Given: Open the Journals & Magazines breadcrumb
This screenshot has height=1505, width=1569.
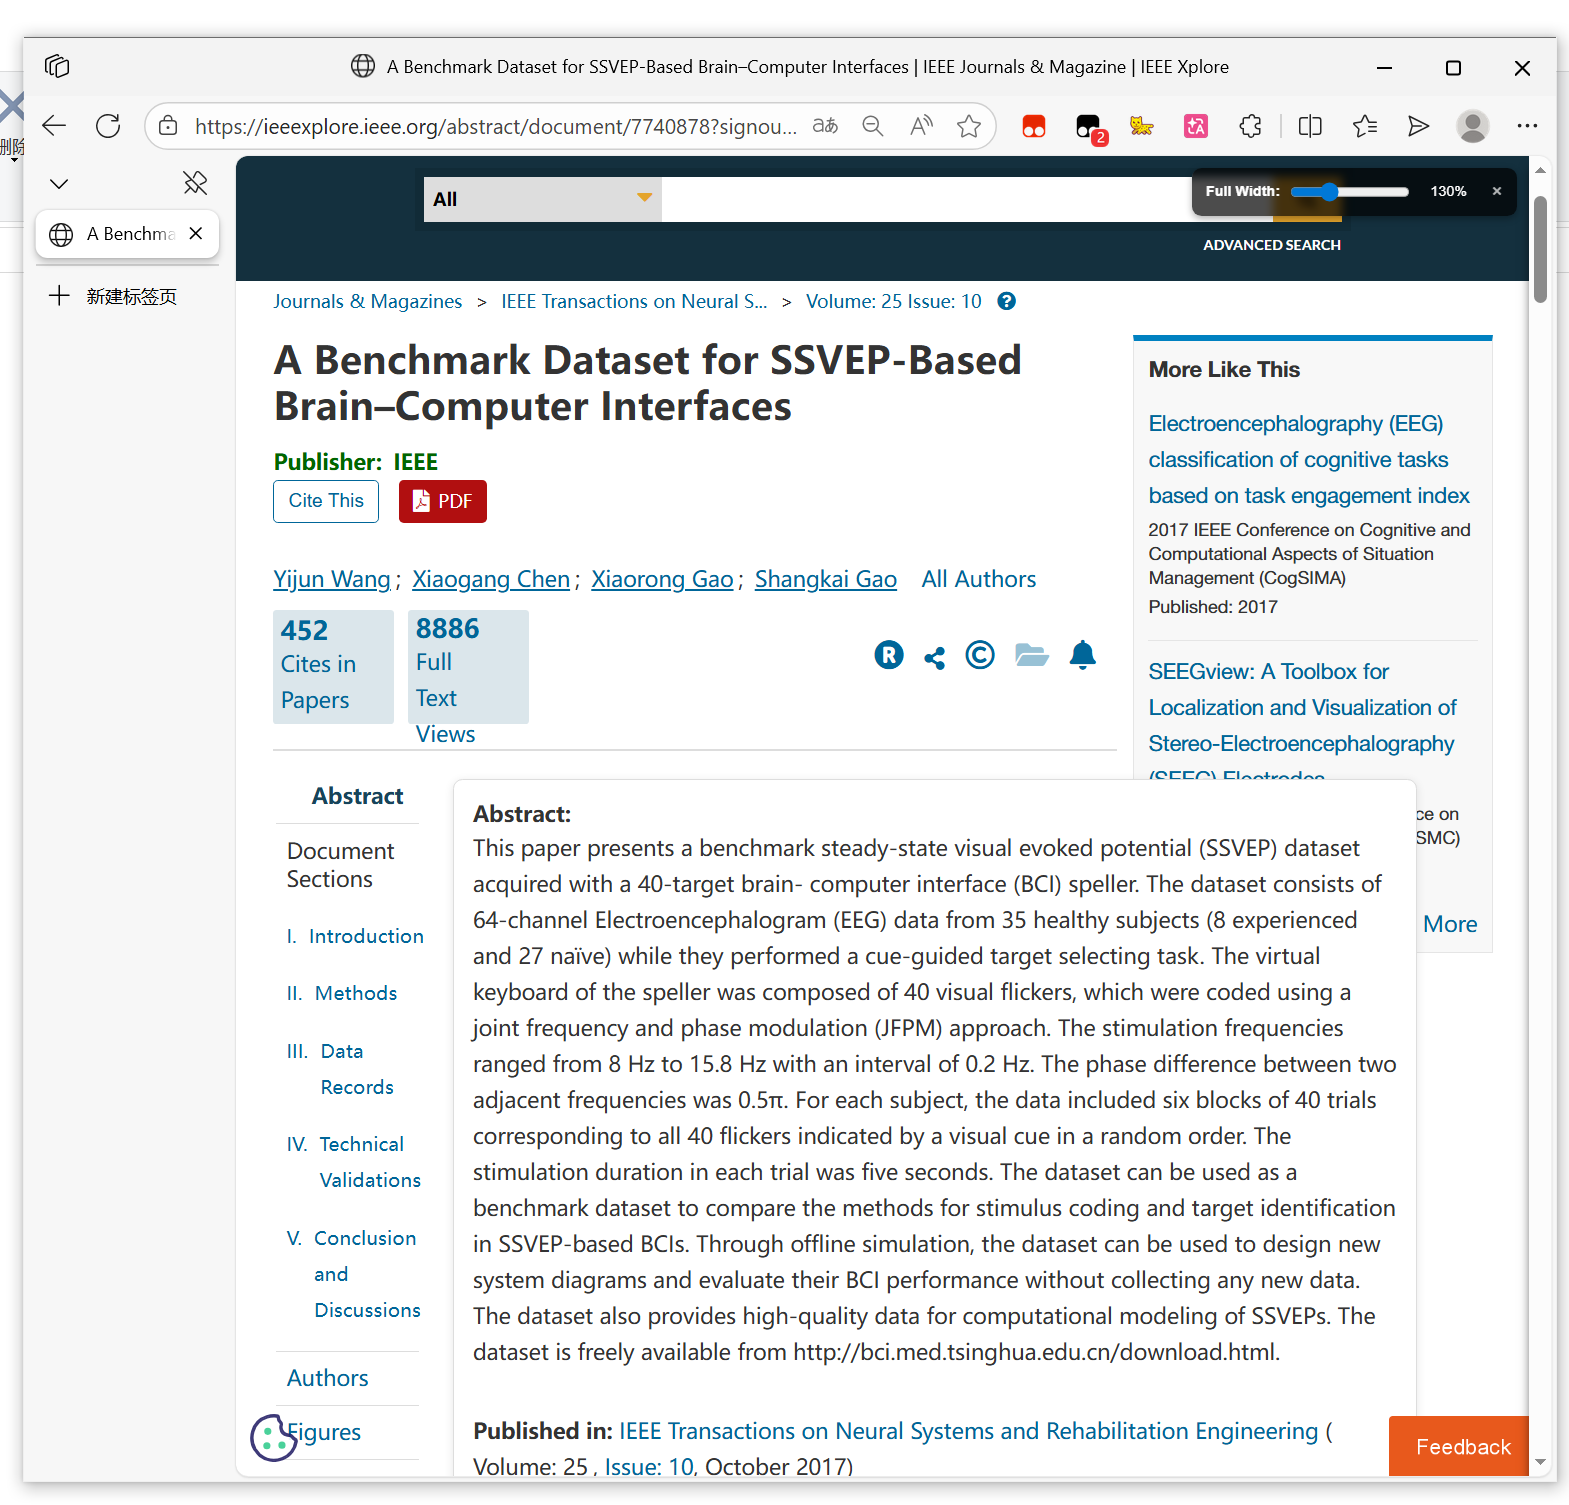Looking at the screenshot, I should click(x=368, y=301).
